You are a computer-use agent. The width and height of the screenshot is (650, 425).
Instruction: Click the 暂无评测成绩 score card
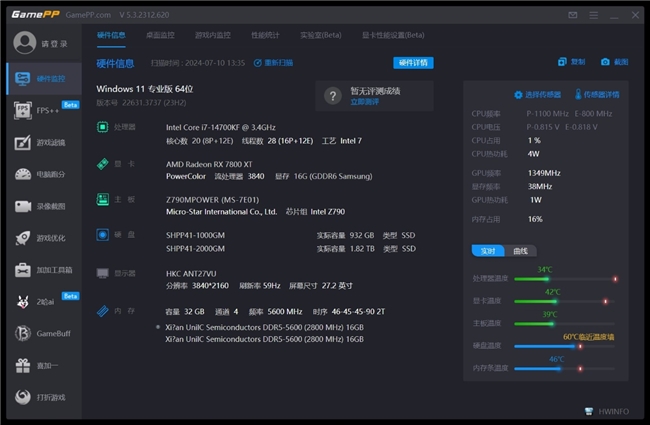pos(374,96)
